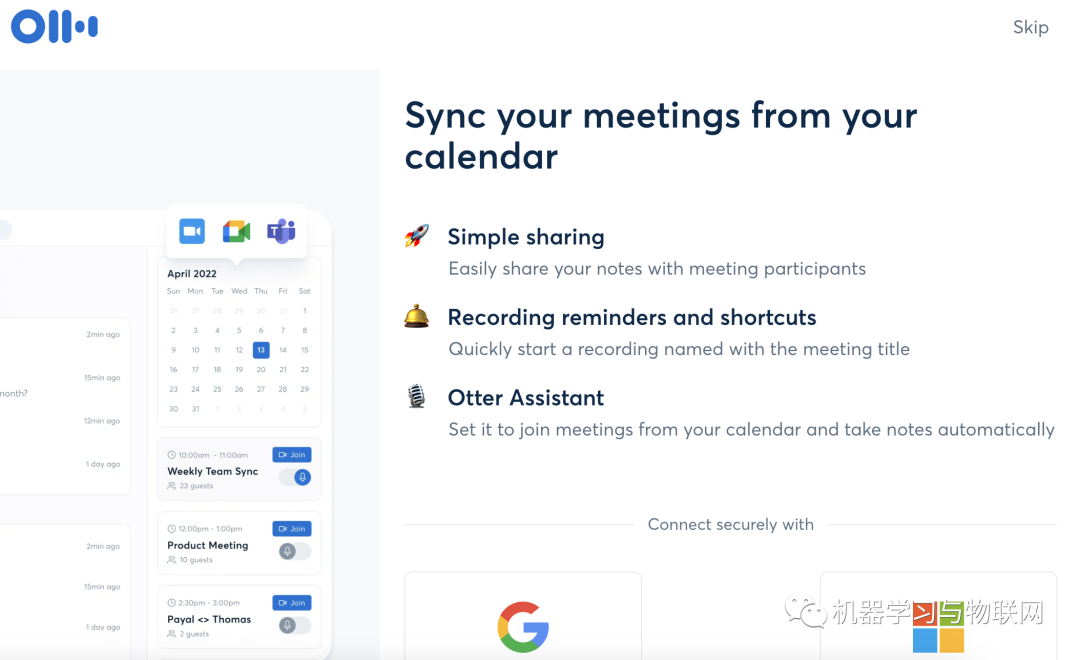Join the Weekly Team Sync meeting
The width and height of the screenshot is (1080, 660).
tap(292, 454)
